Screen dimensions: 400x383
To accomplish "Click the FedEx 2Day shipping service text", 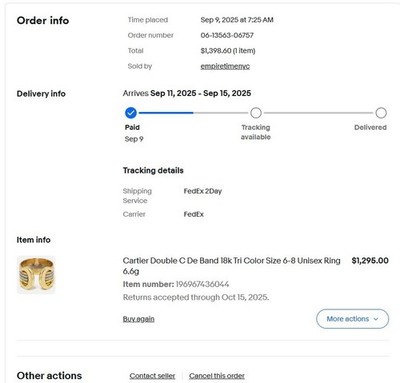I will click(x=203, y=191).
